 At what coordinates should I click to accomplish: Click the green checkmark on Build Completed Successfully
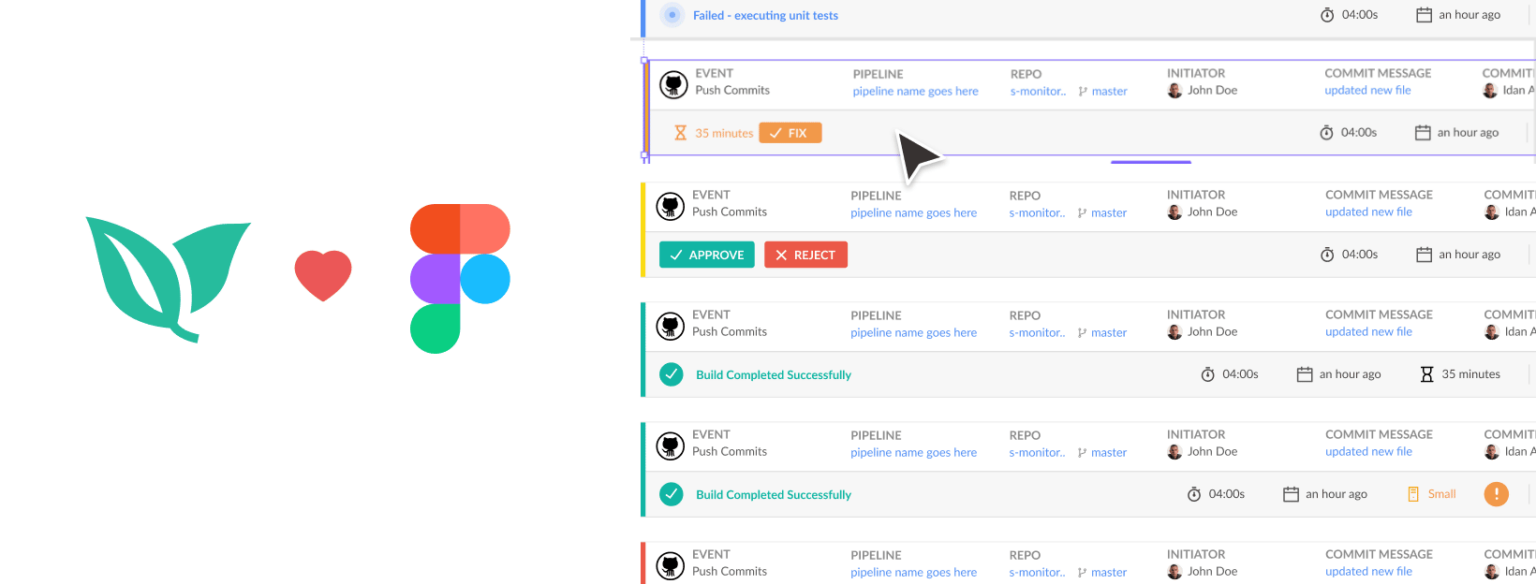coord(671,374)
